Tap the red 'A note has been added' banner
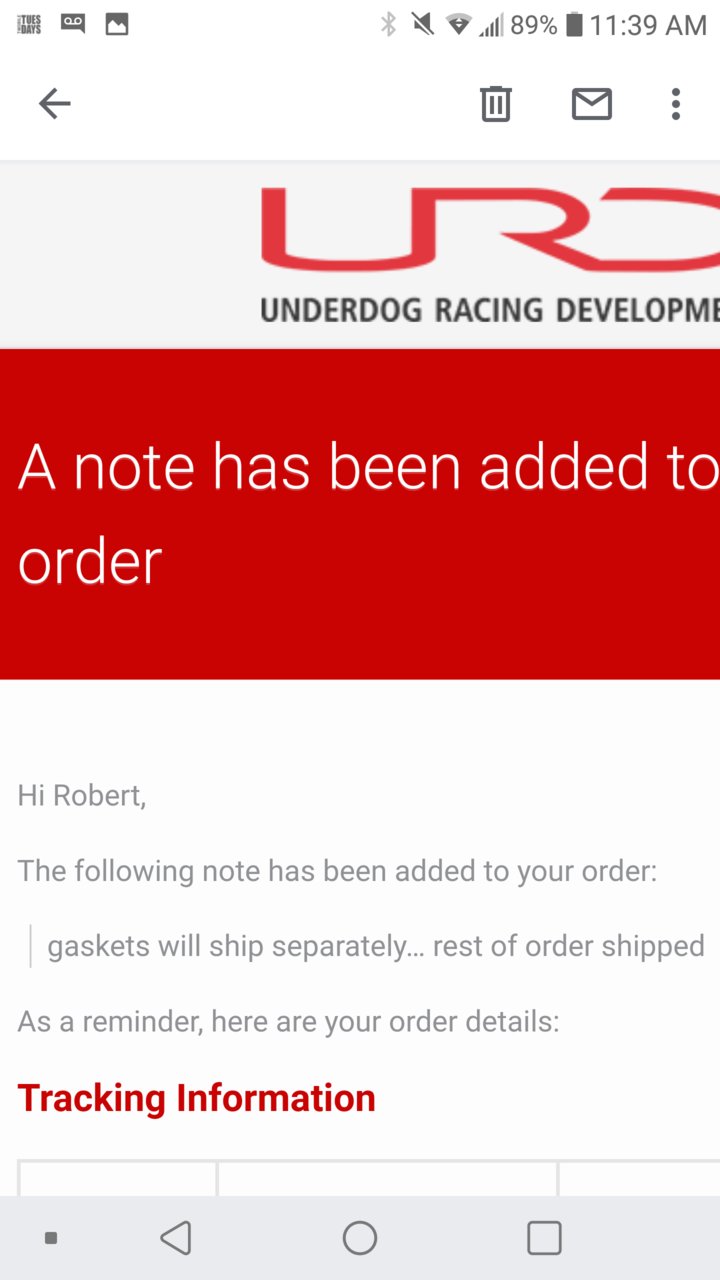 click(360, 514)
